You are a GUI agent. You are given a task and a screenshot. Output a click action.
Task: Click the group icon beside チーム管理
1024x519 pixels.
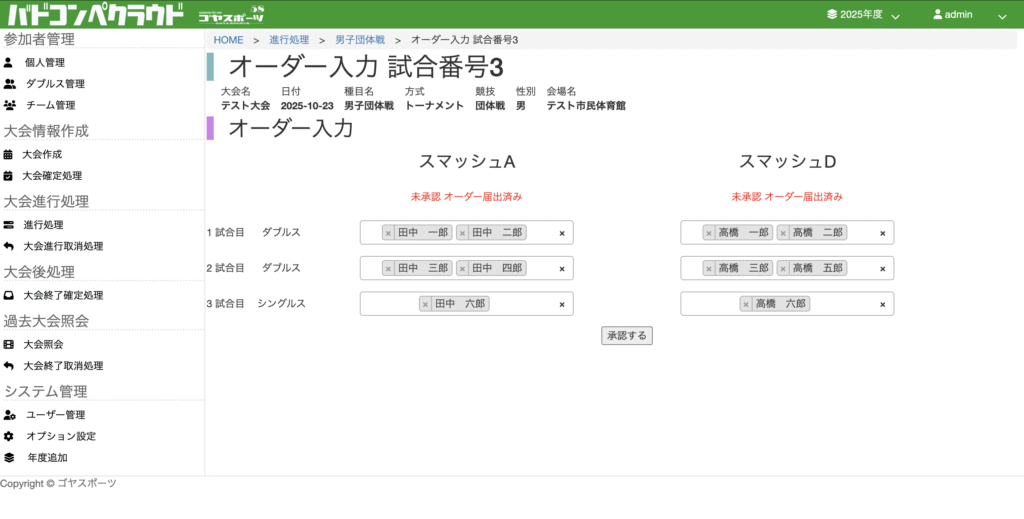tap(10, 105)
